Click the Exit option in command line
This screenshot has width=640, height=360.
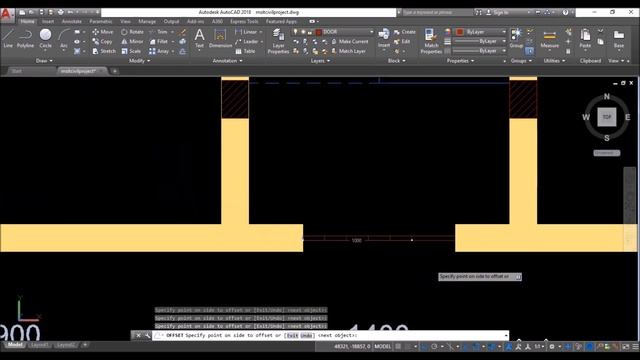click(x=292, y=336)
